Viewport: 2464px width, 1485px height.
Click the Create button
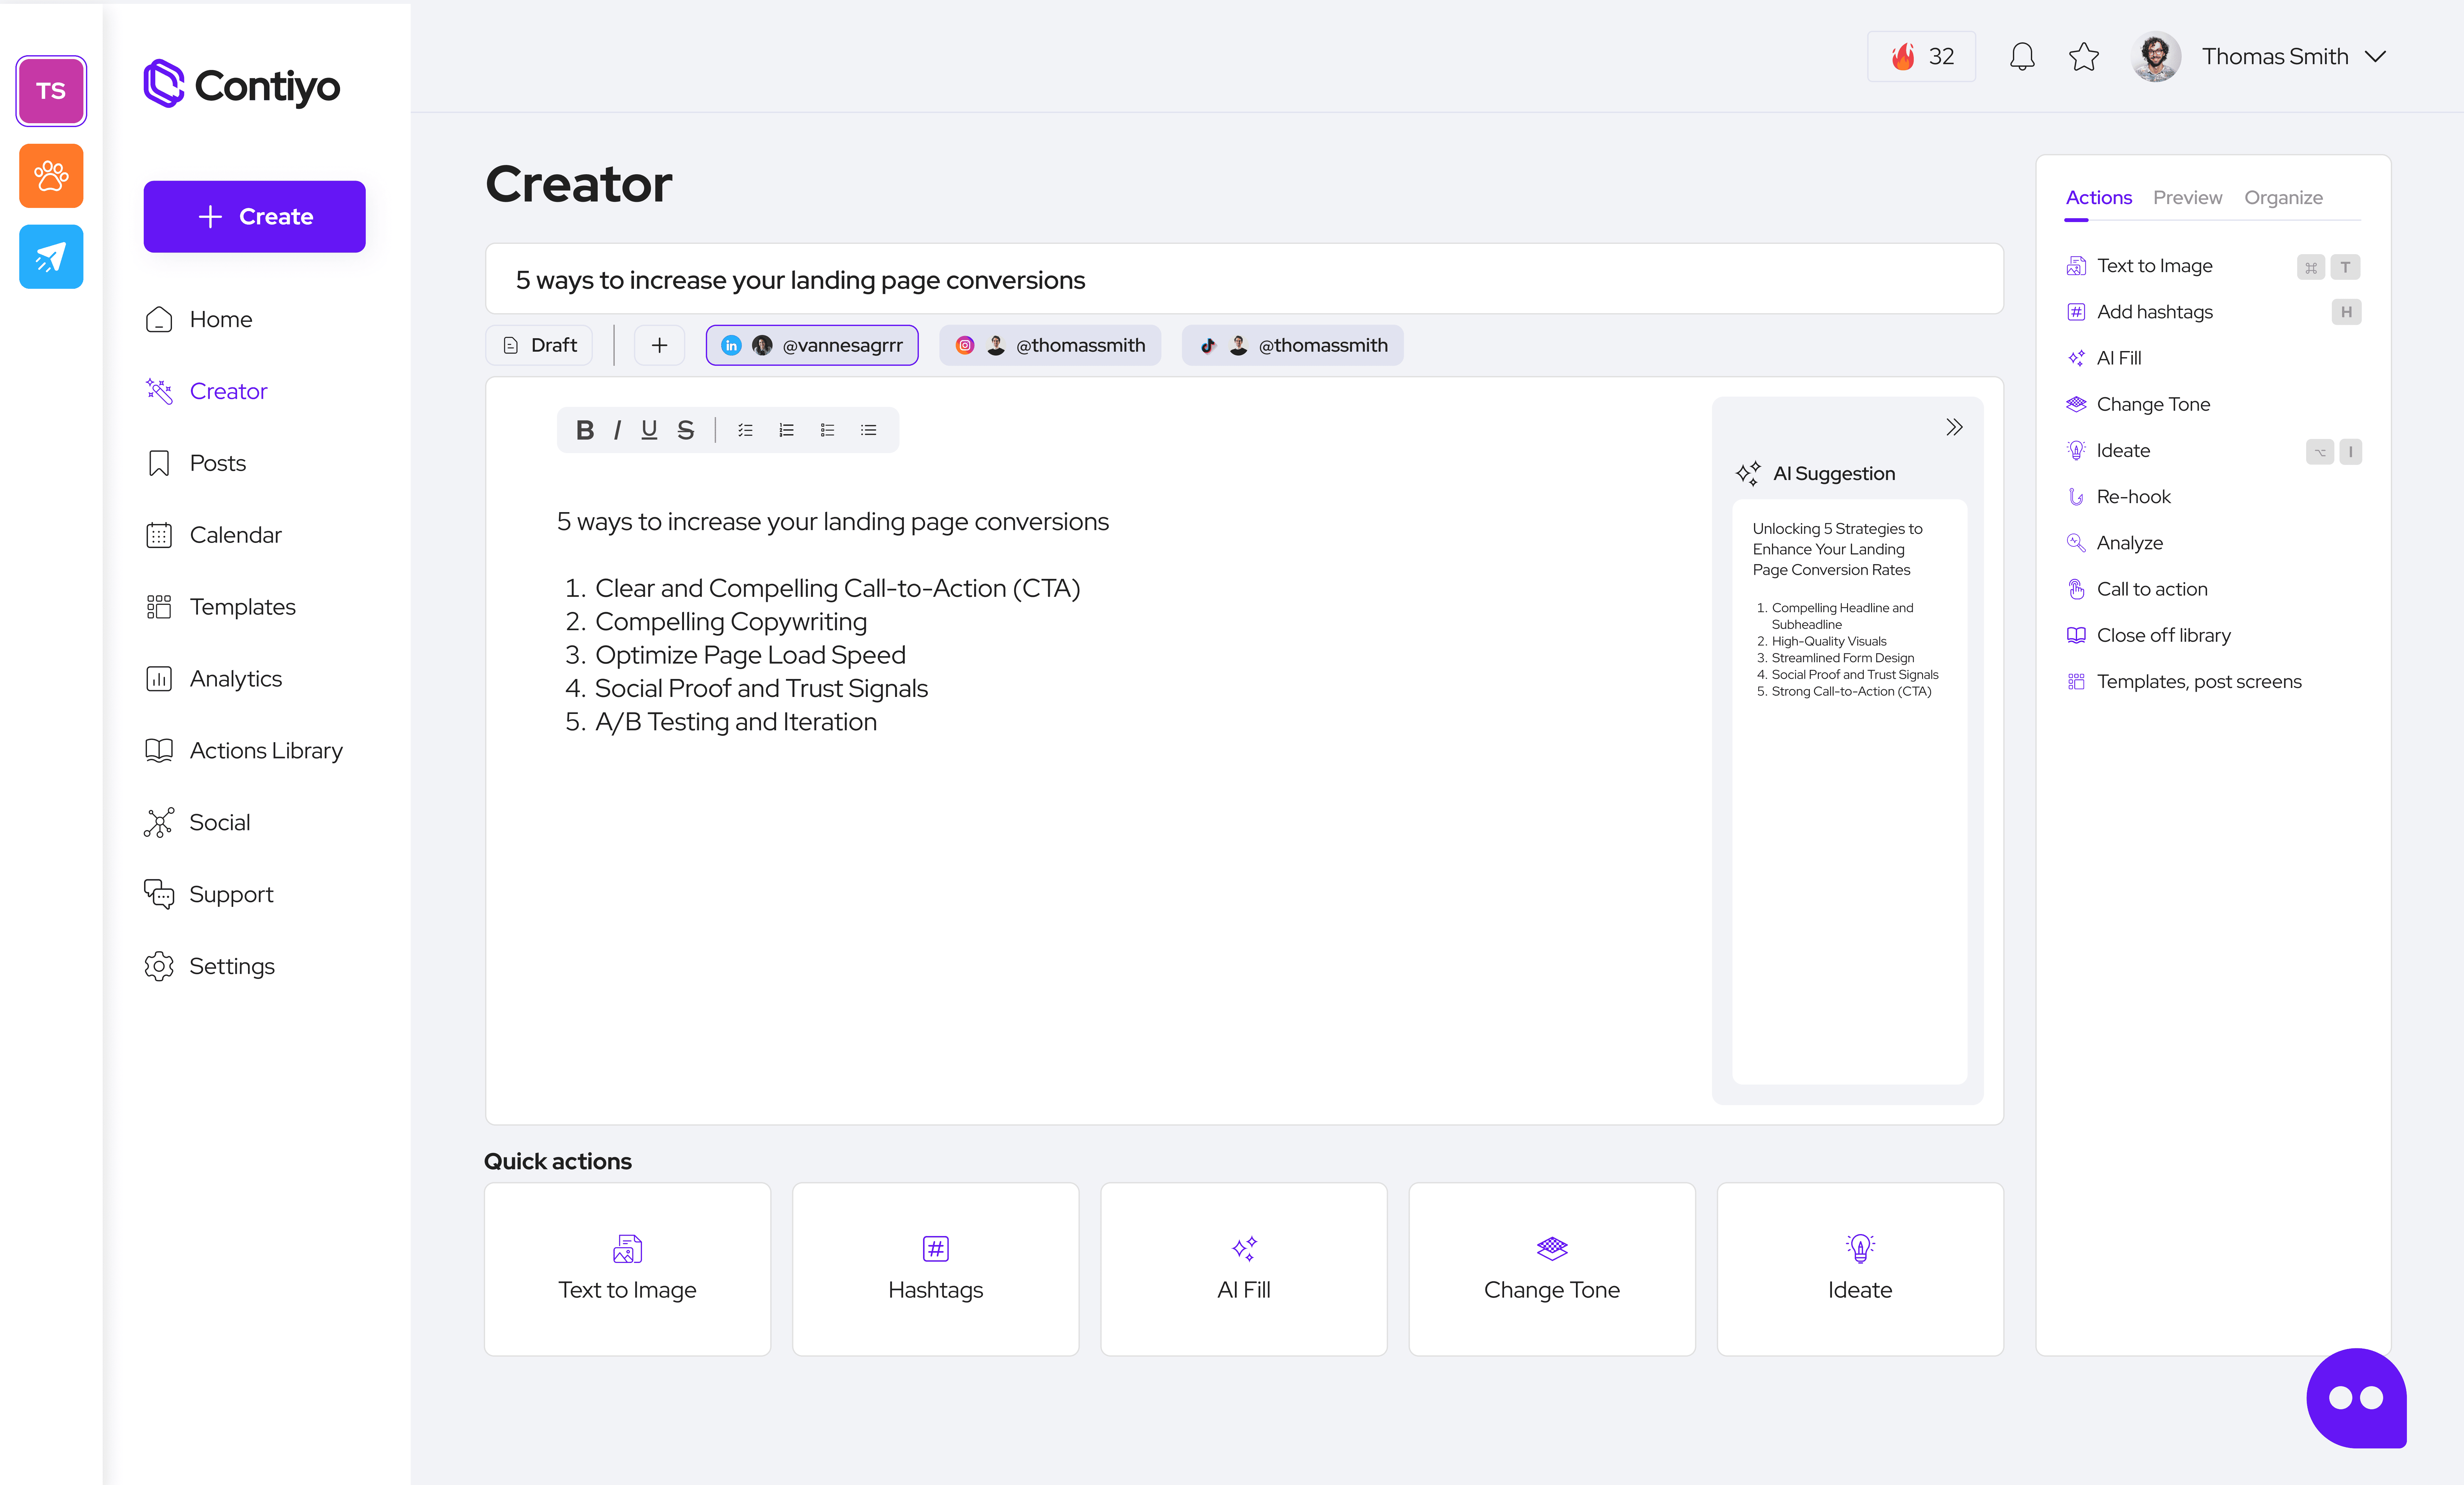click(x=254, y=216)
